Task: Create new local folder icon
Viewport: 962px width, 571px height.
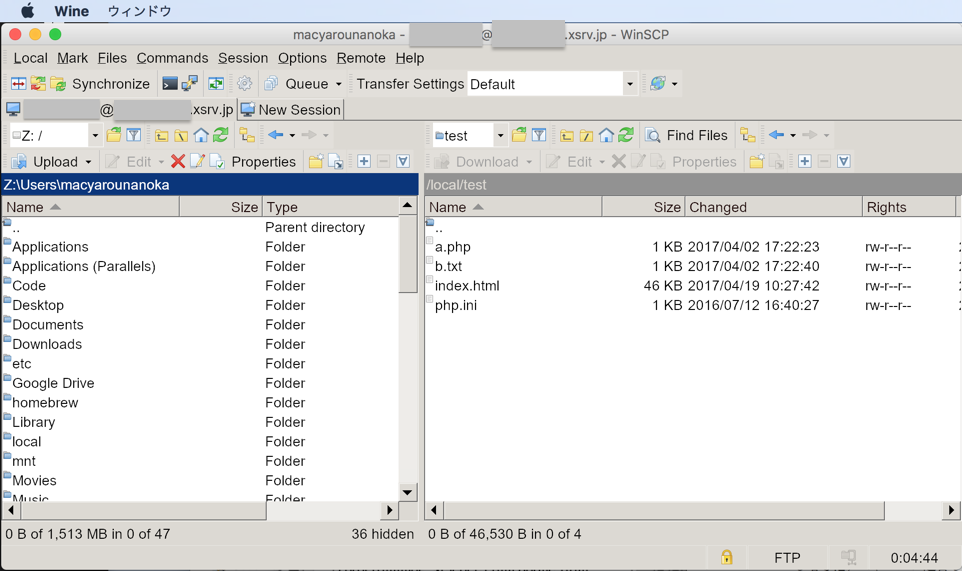Action: (x=316, y=161)
